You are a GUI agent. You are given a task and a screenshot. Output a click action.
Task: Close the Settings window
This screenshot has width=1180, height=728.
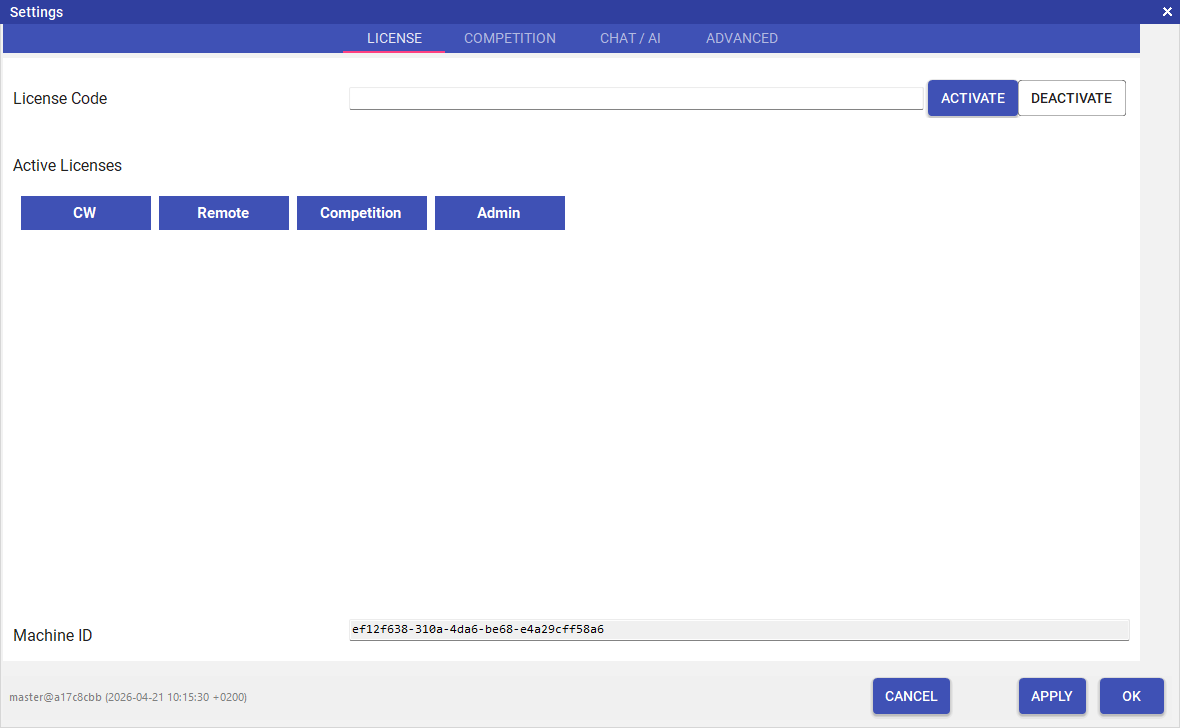[1167, 12]
